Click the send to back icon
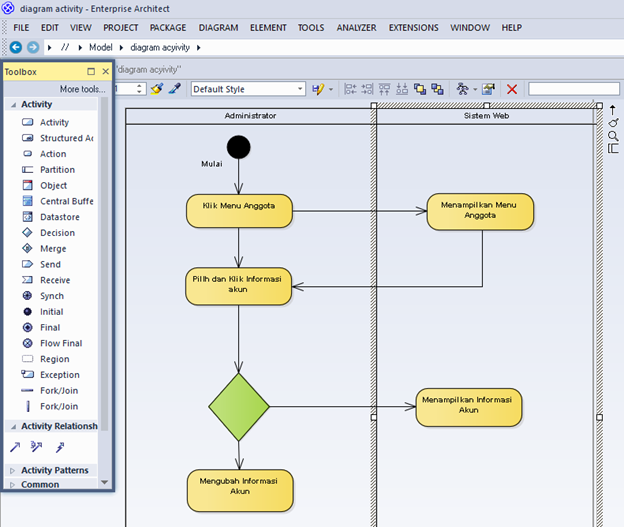 click(438, 89)
